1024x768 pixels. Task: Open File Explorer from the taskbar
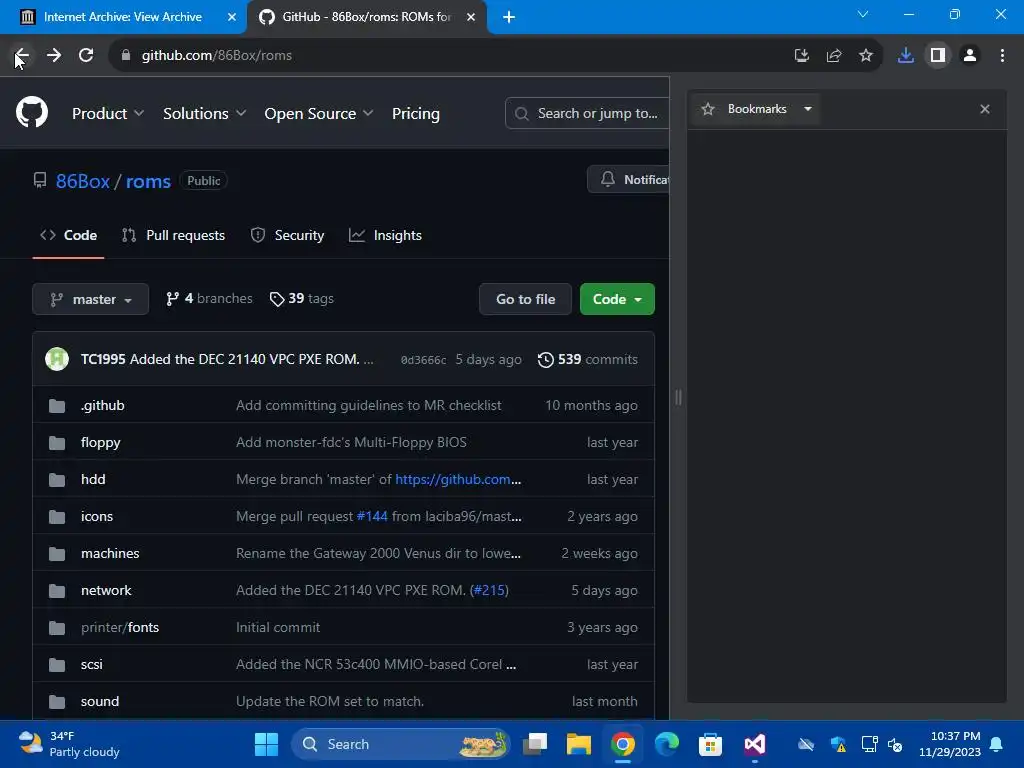coord(579,744)
